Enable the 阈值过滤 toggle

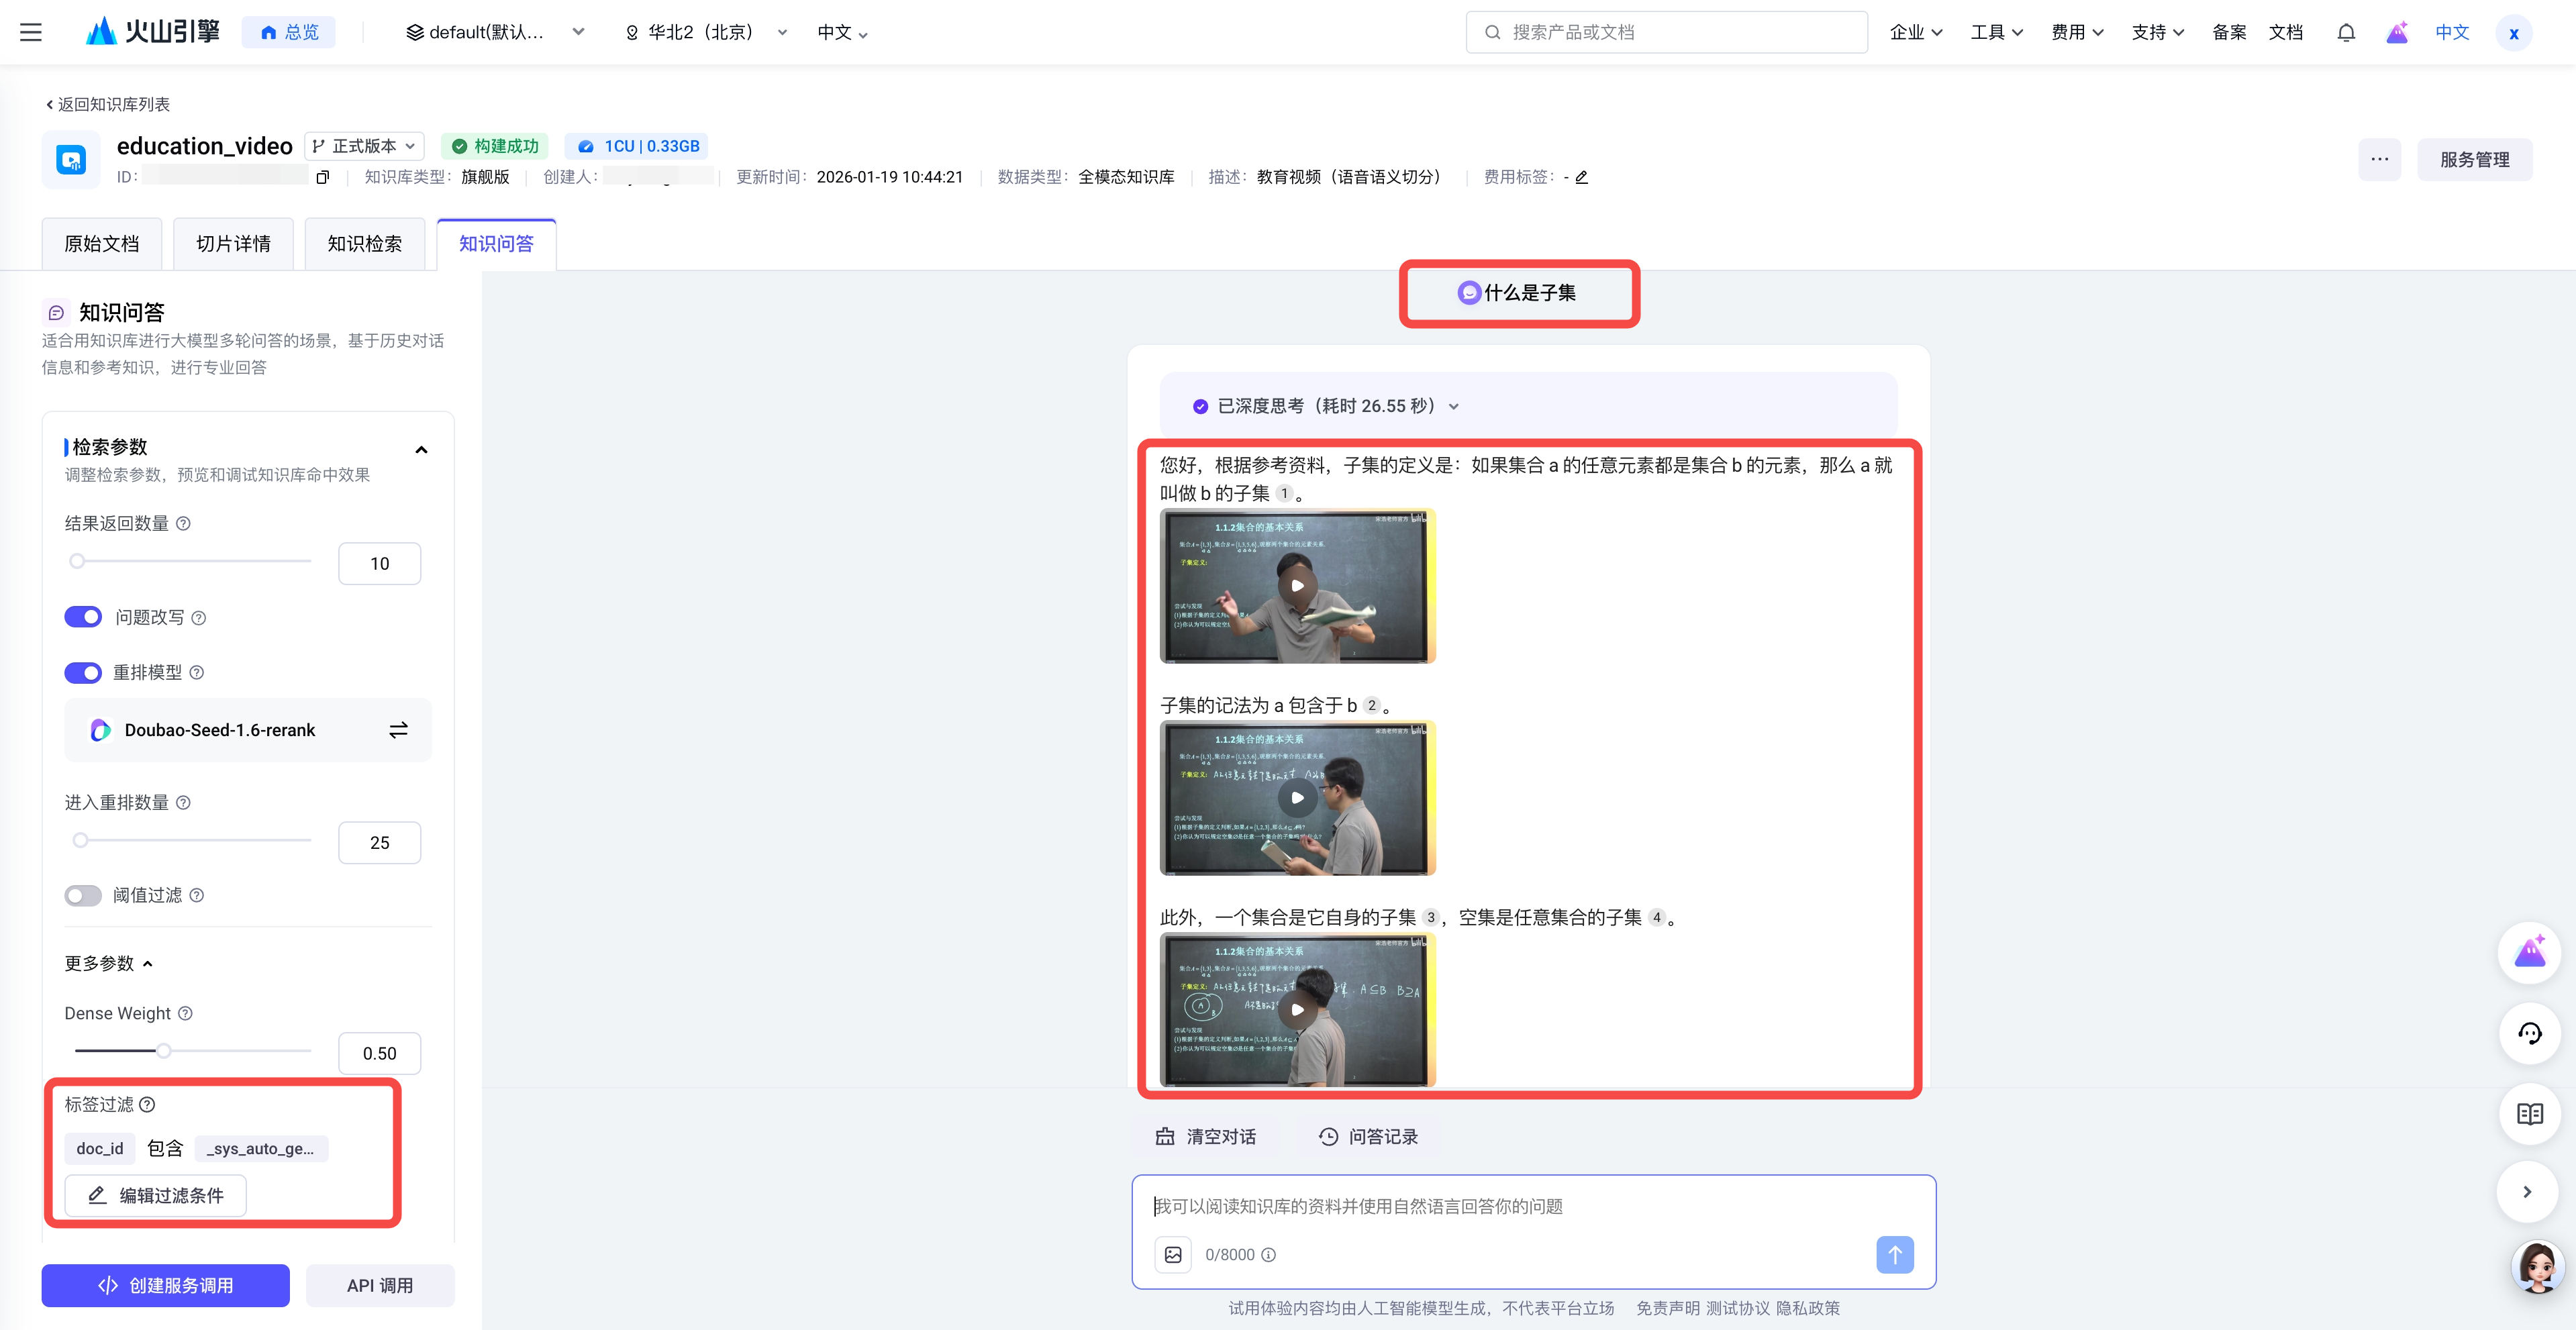83,895
